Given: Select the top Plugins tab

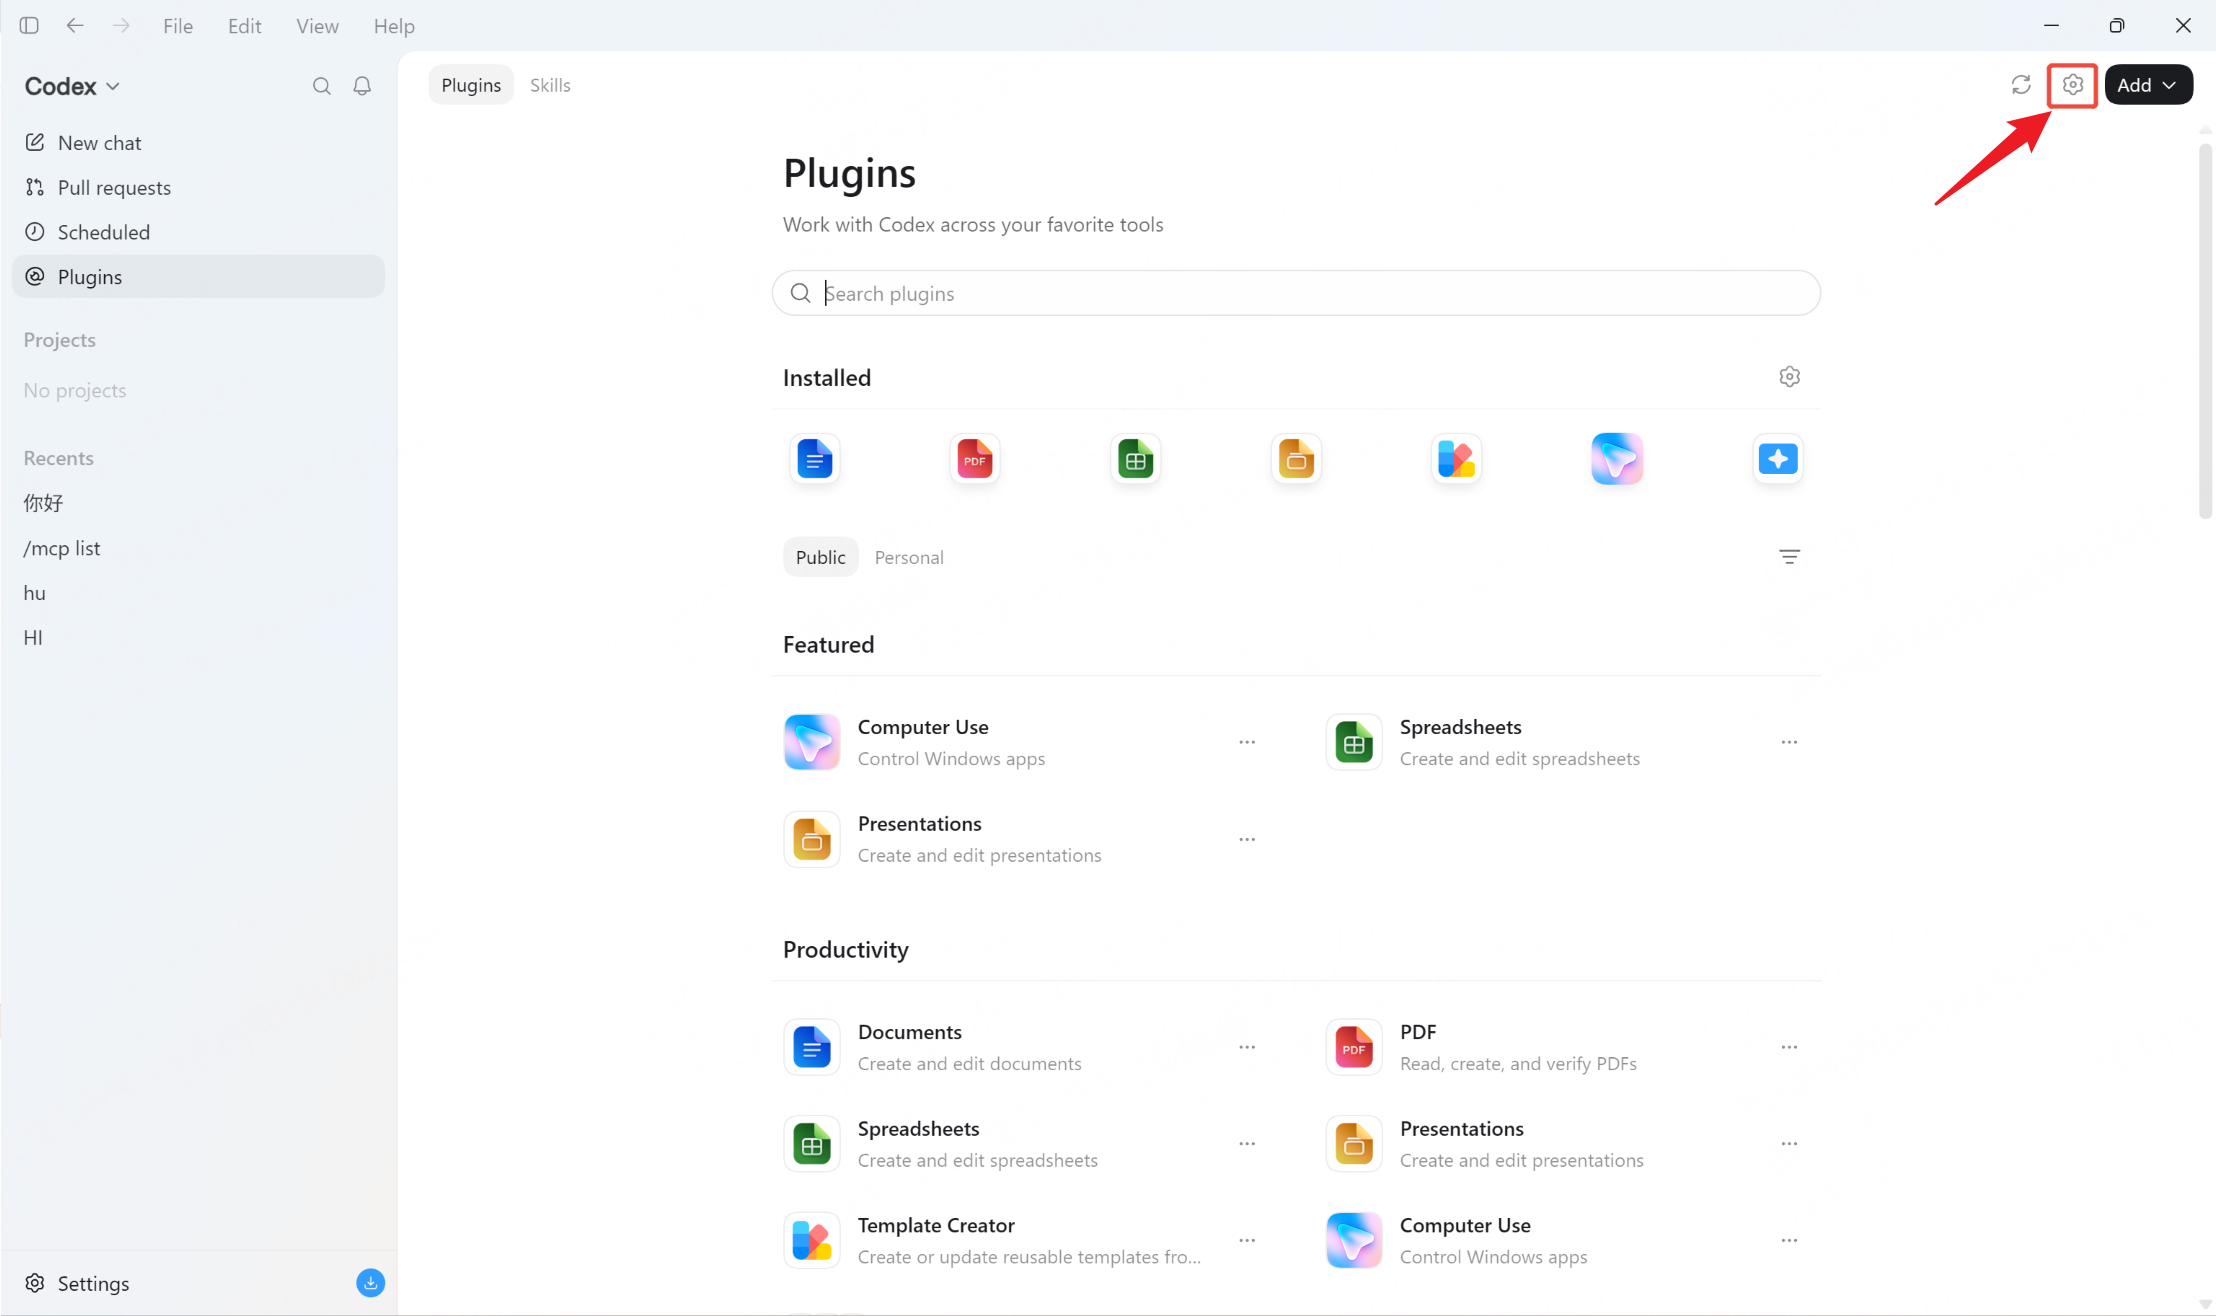Looking at the screenshot, I should [x=471, y=85].
